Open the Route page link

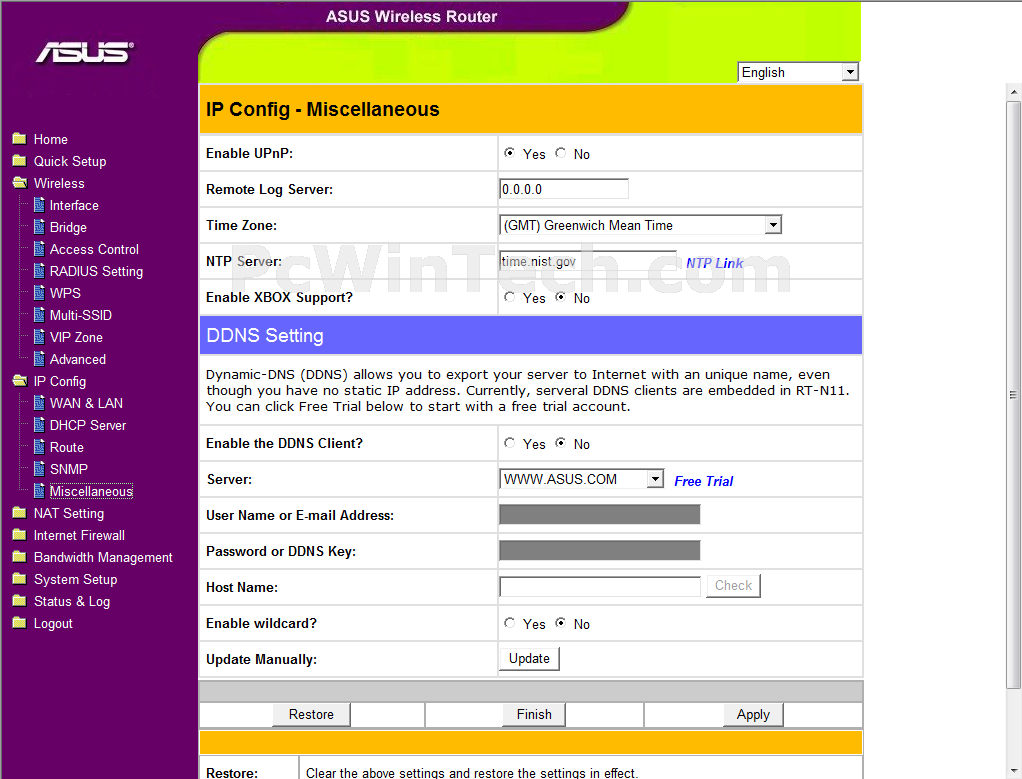pos(66,447)
